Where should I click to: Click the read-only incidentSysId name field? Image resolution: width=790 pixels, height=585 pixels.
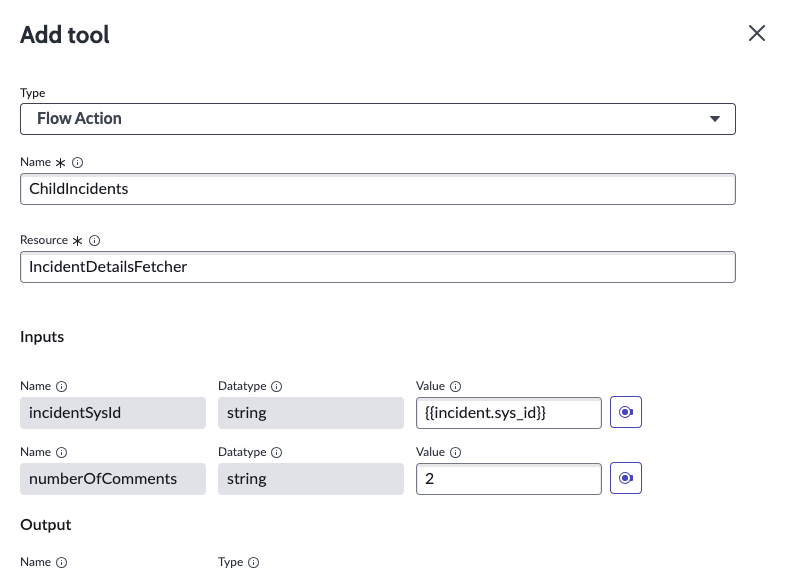click(113, 413)
